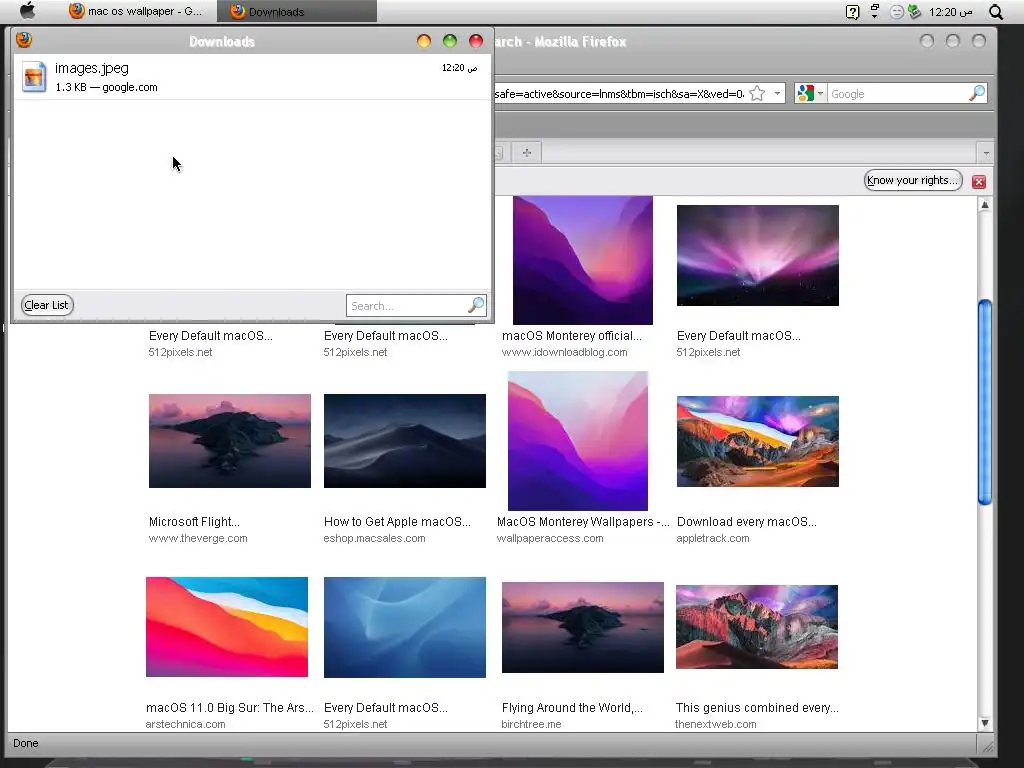Click the MacOS Monterey Wallpapers caption link
Image resolution: width=1024 pixels, height=768 pixels.
tap(583, 522)
